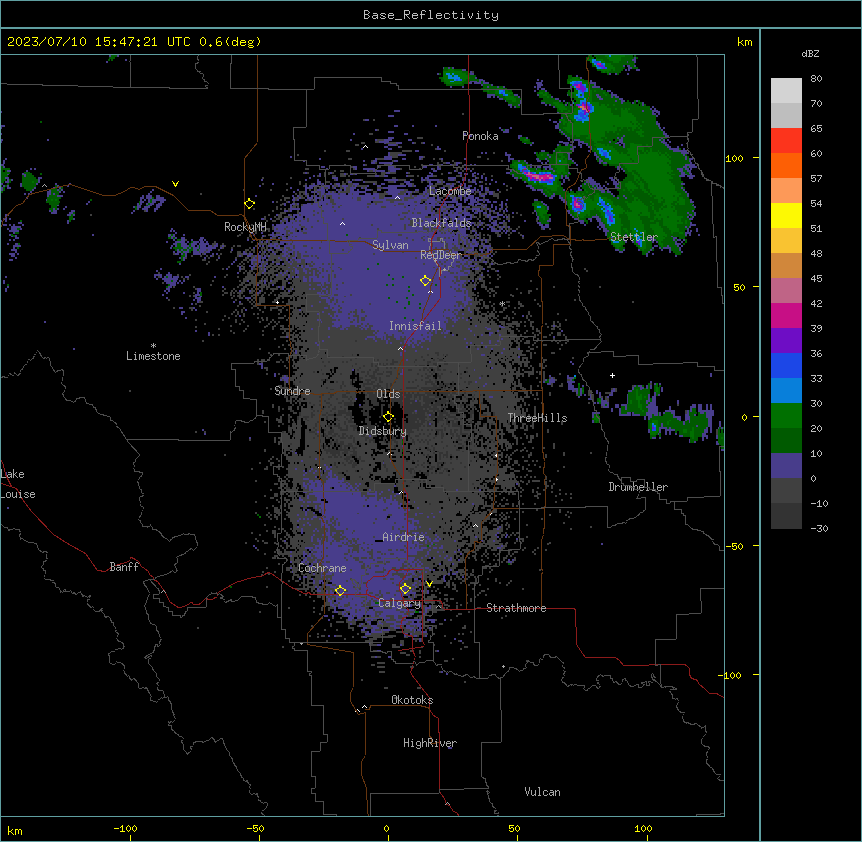This screenshot has height=842, width=862.
Task: Click the Drumheller label
Action: coord(638,487)
